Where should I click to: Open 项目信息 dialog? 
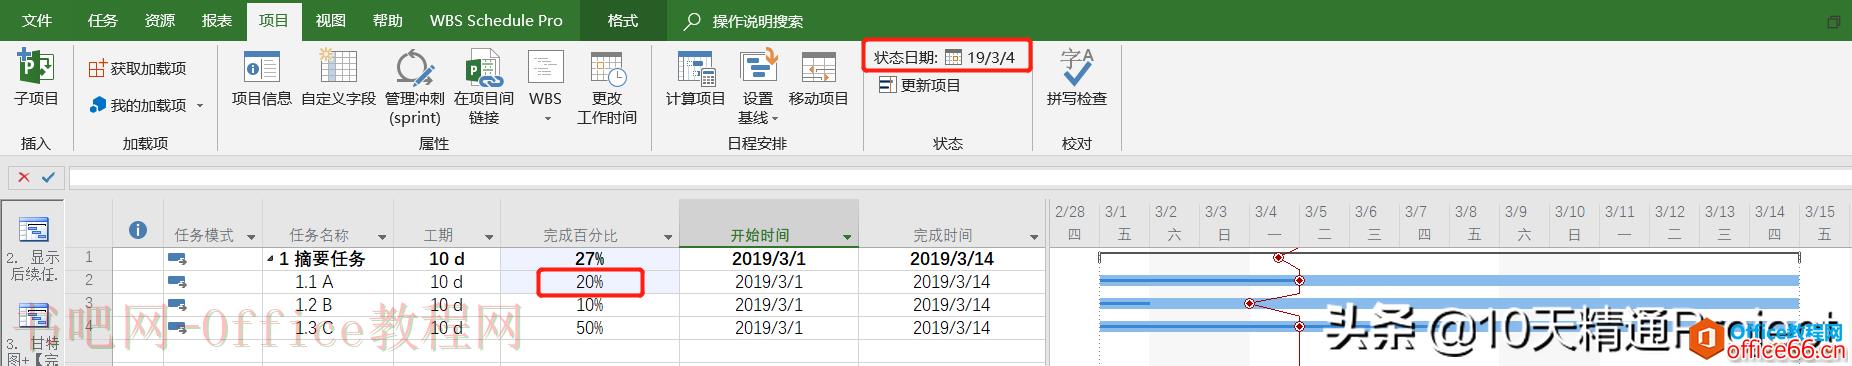tap(262, 79)
